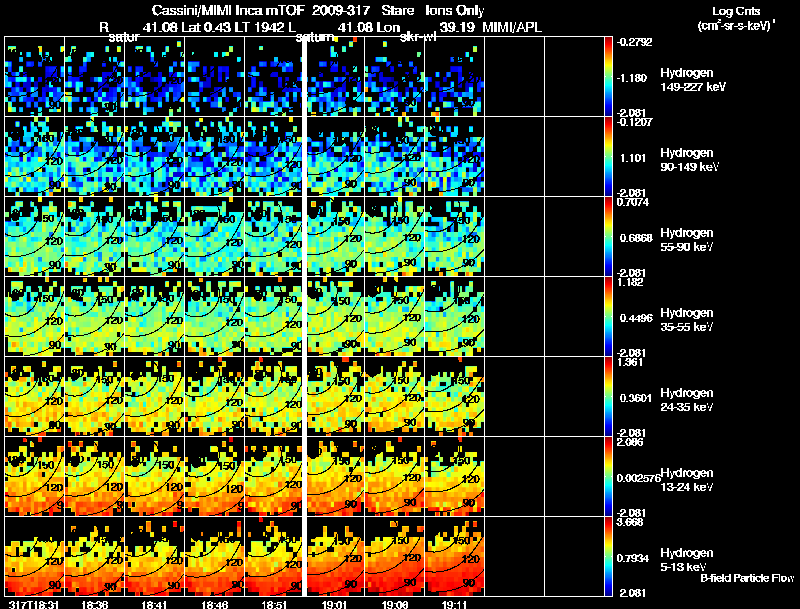Click the 0.6868 color scale value
The height and width of the screenshot is (609, 800).
(x=636, y=238)
